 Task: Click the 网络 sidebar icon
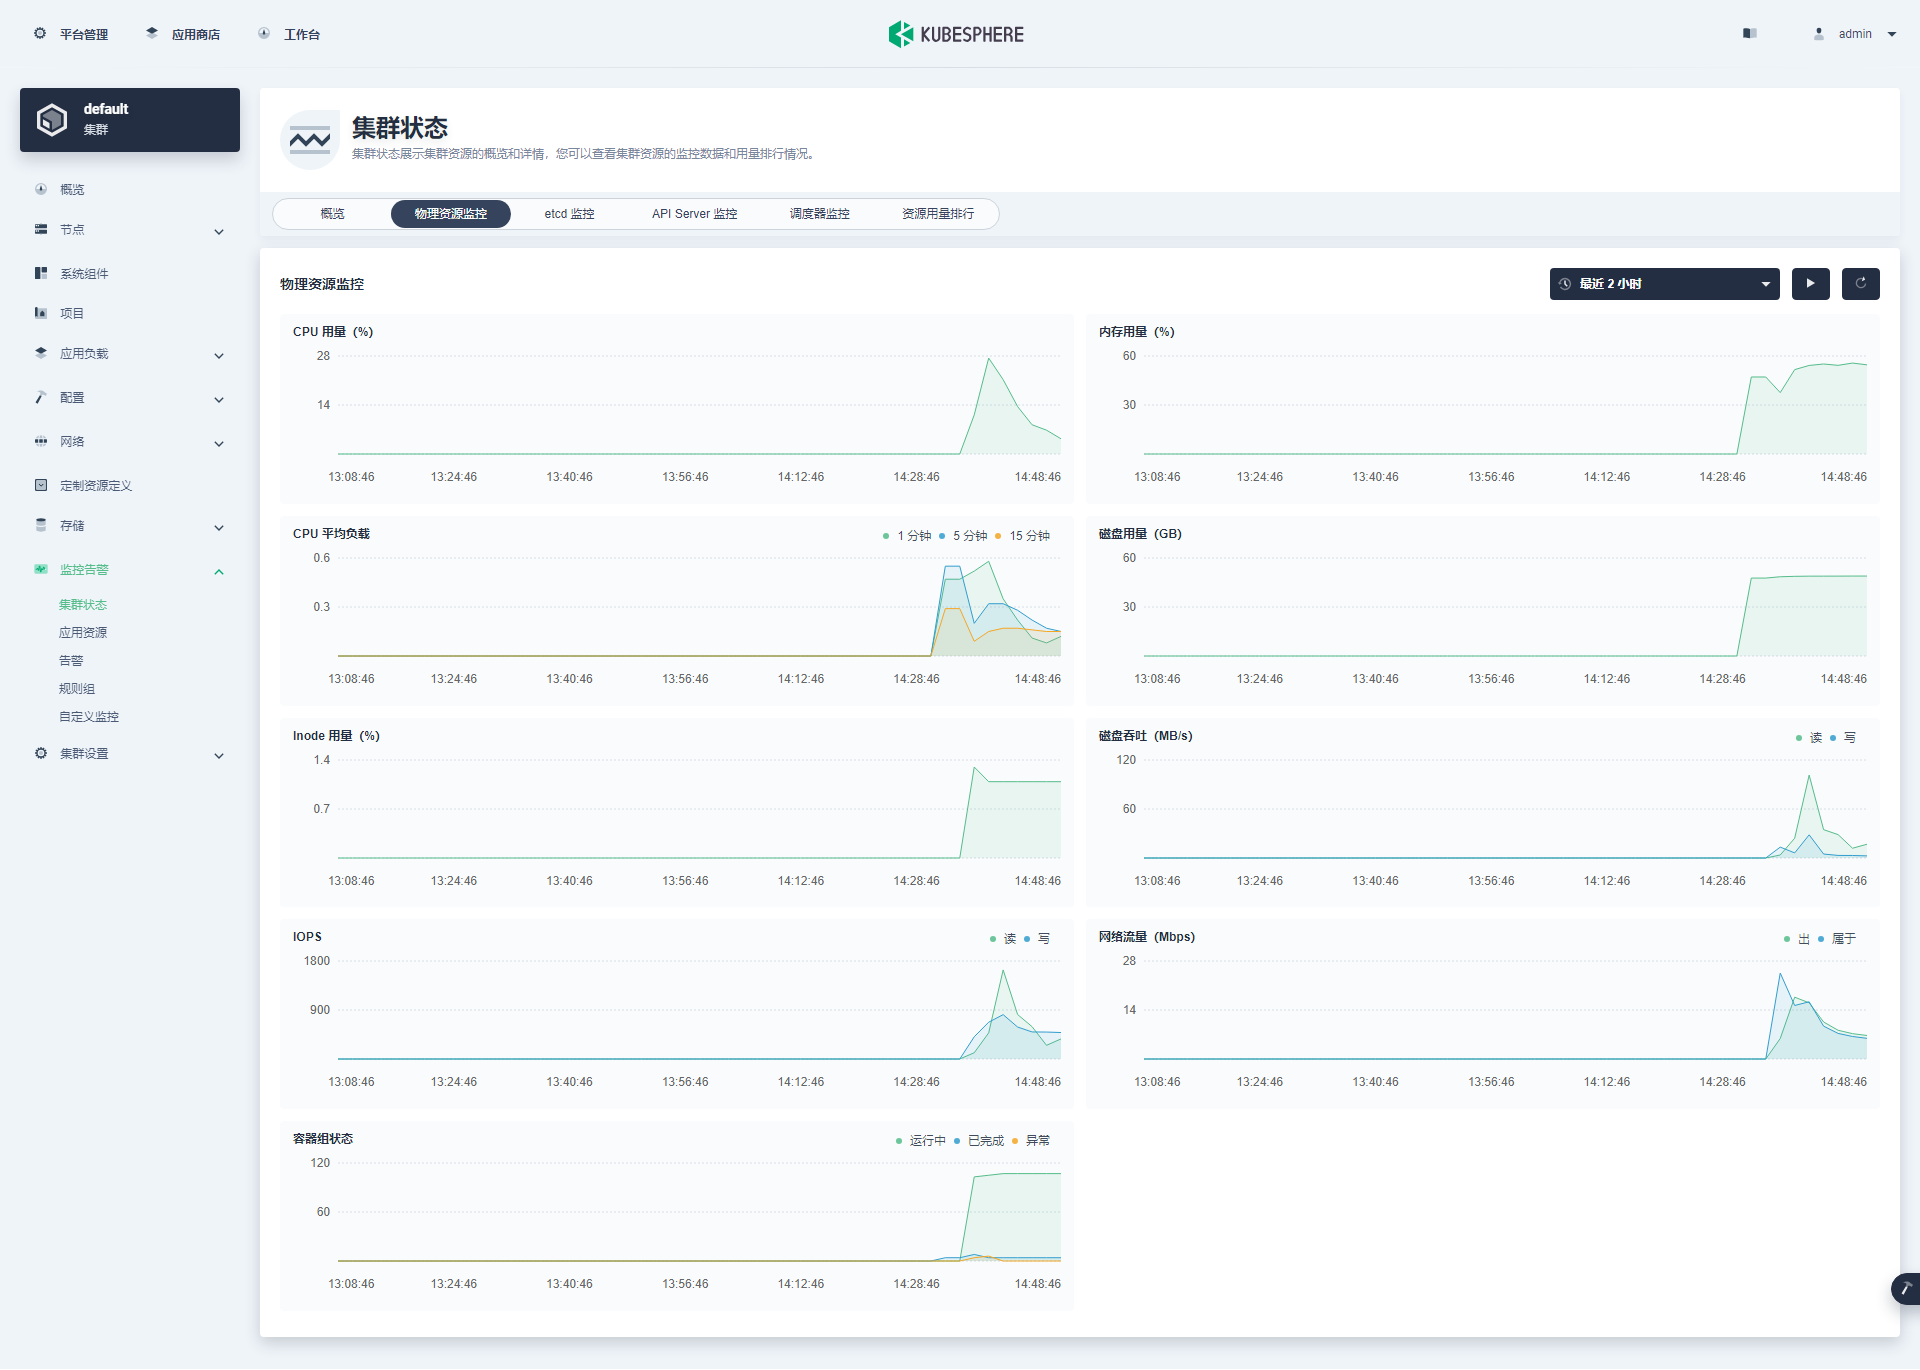pos(41,441)
